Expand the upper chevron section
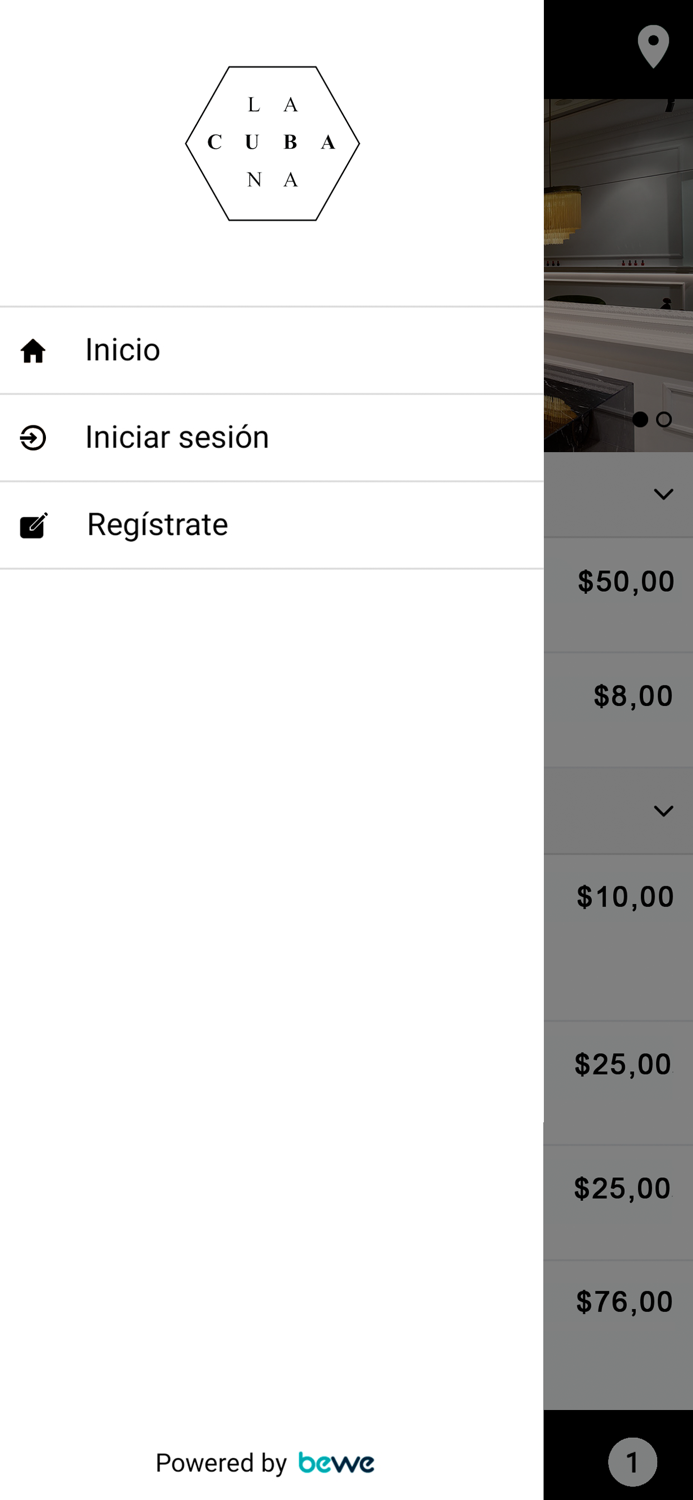Viewport: 693px width, 1500px height. click(x=663, y=494)
